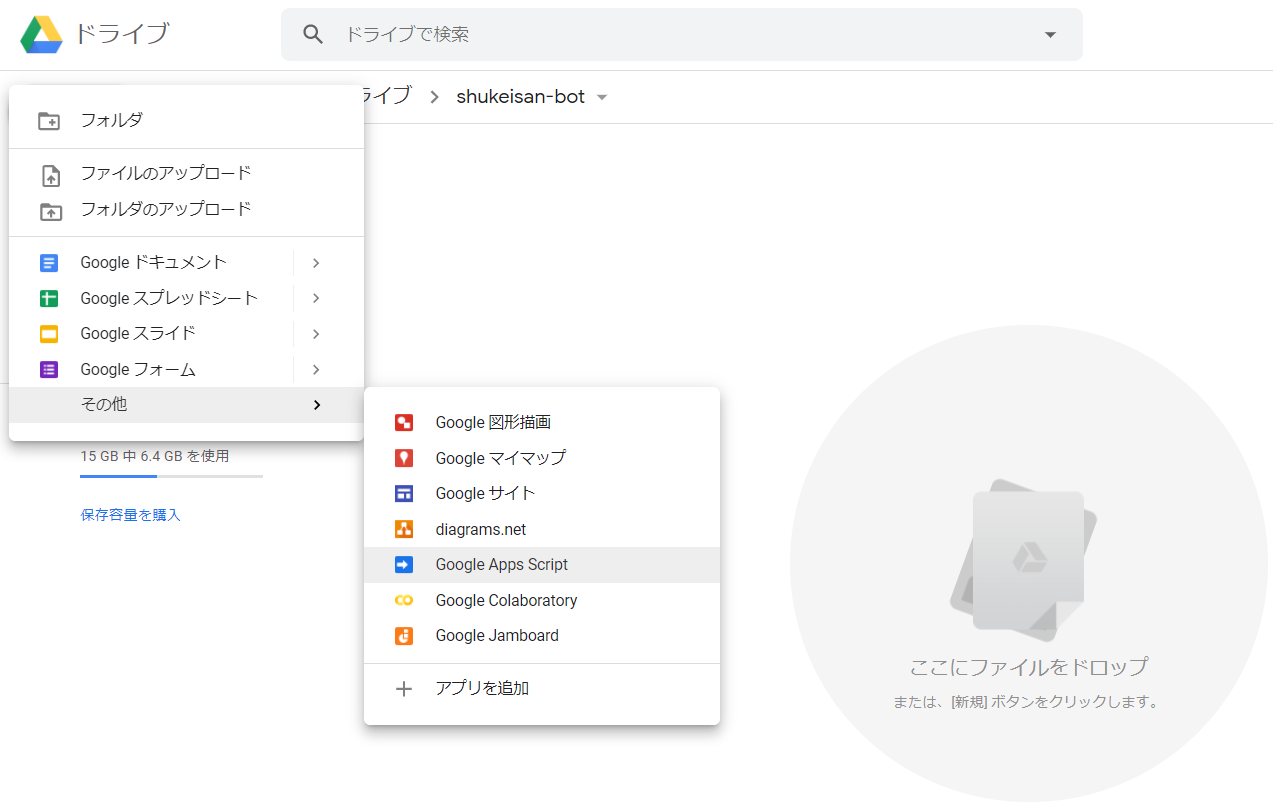This screenshot has width=1273, height=806.
Task: Select Google Colaboratory
Action: click(542, 601)
